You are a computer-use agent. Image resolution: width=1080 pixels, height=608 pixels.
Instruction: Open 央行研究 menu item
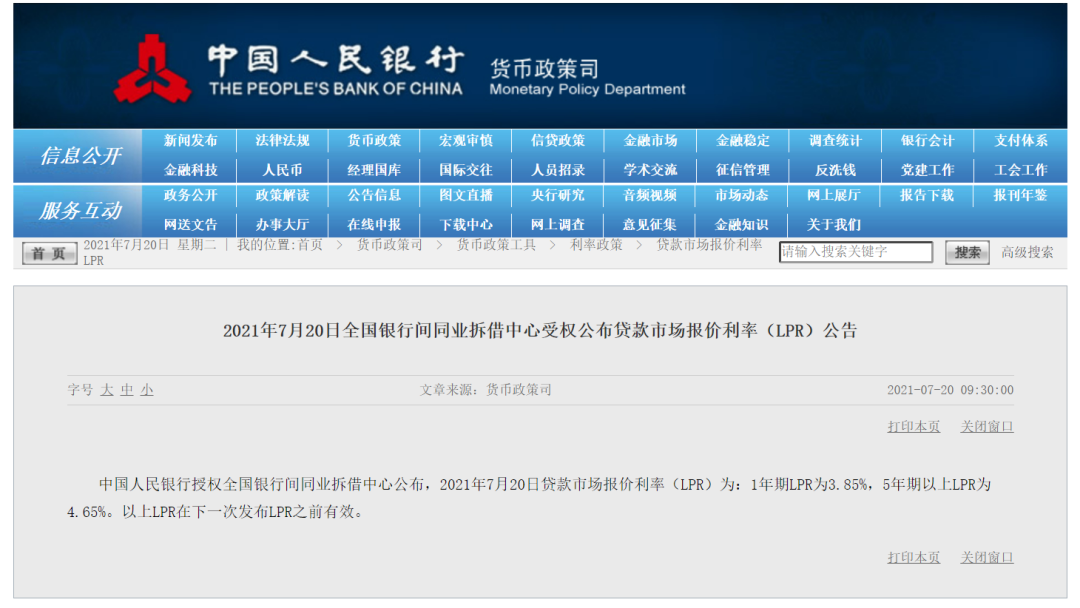click(558, 196)
